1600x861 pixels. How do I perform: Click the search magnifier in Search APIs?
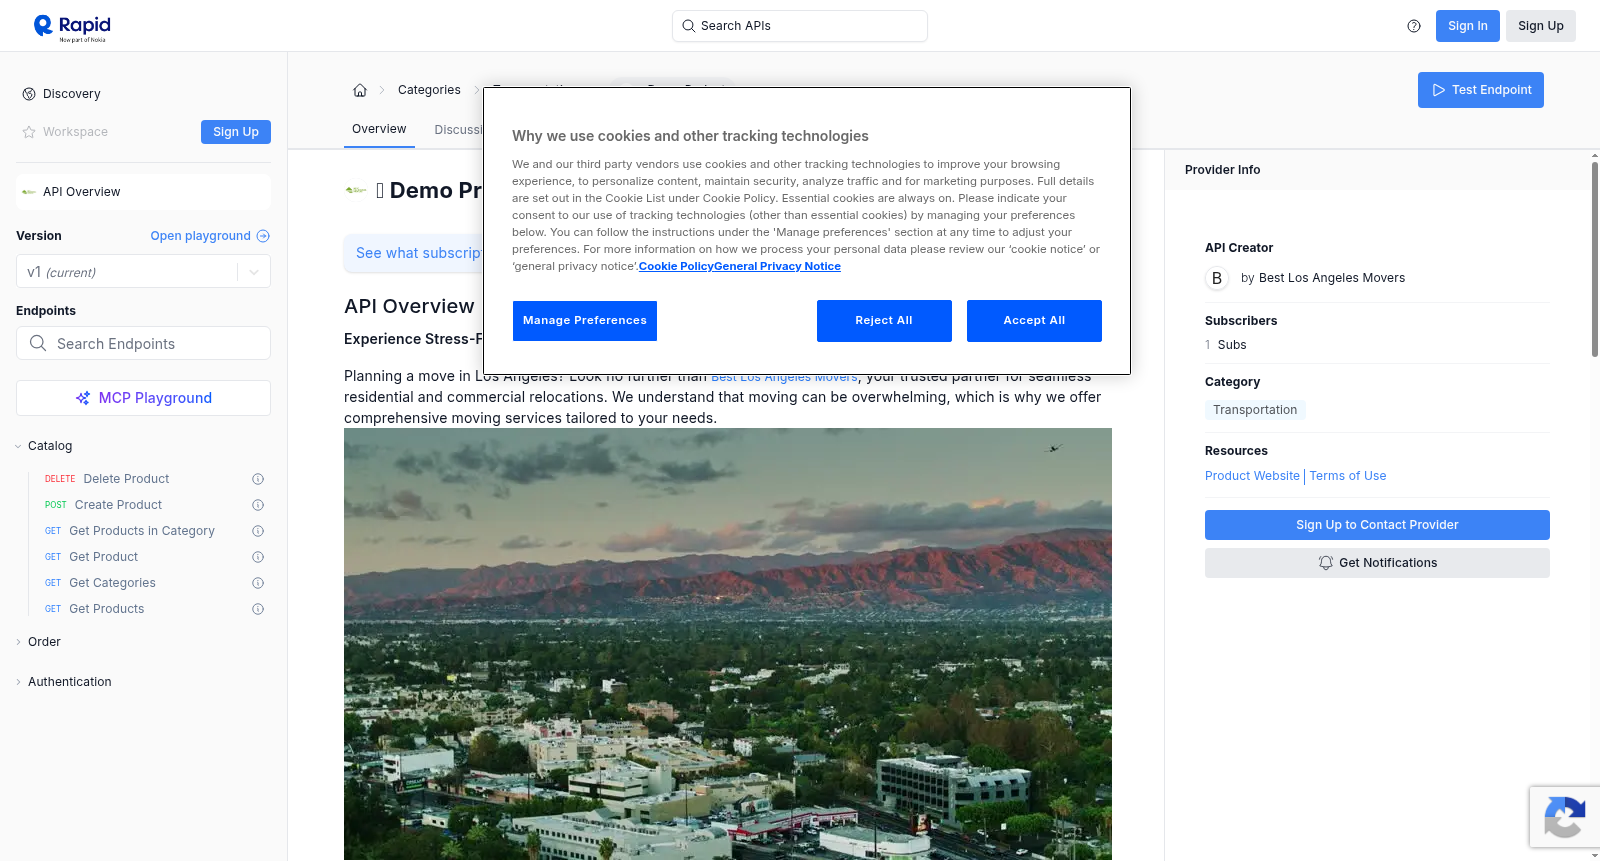[x=688, y=26]
